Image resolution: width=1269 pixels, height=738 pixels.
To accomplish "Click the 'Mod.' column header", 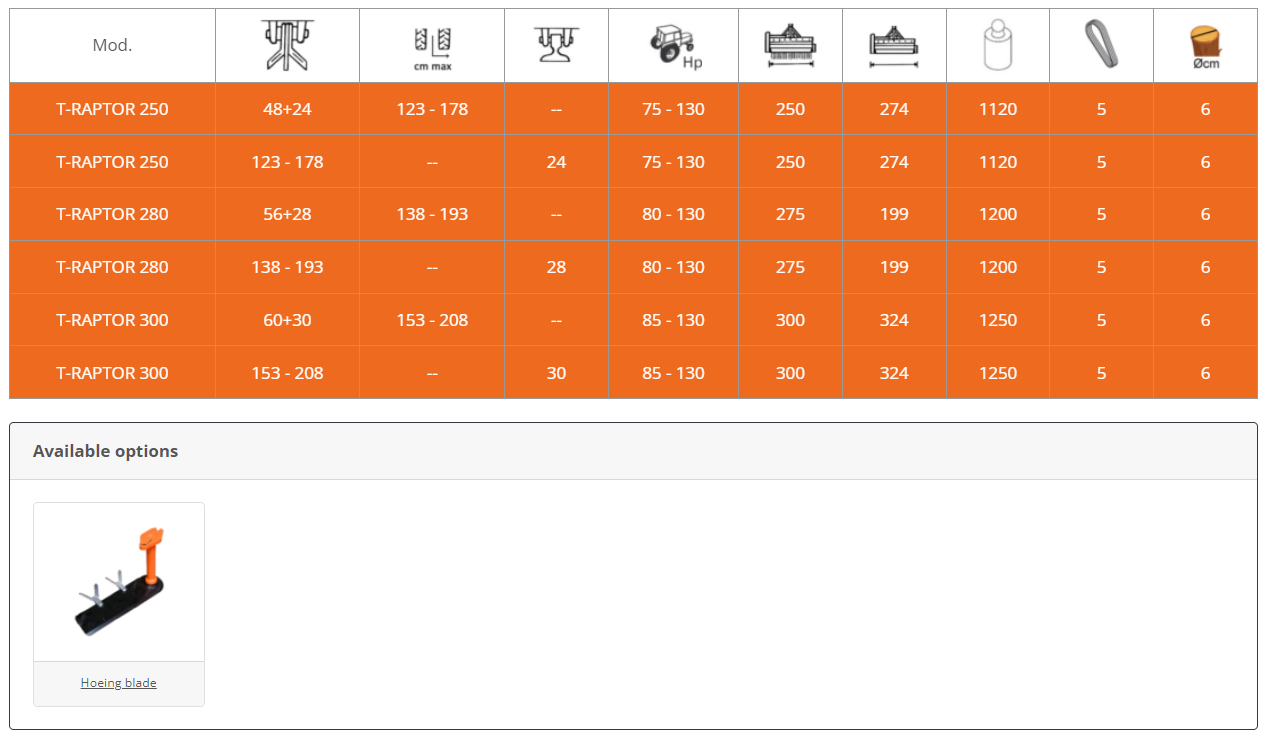I will (x=112, y=46).
